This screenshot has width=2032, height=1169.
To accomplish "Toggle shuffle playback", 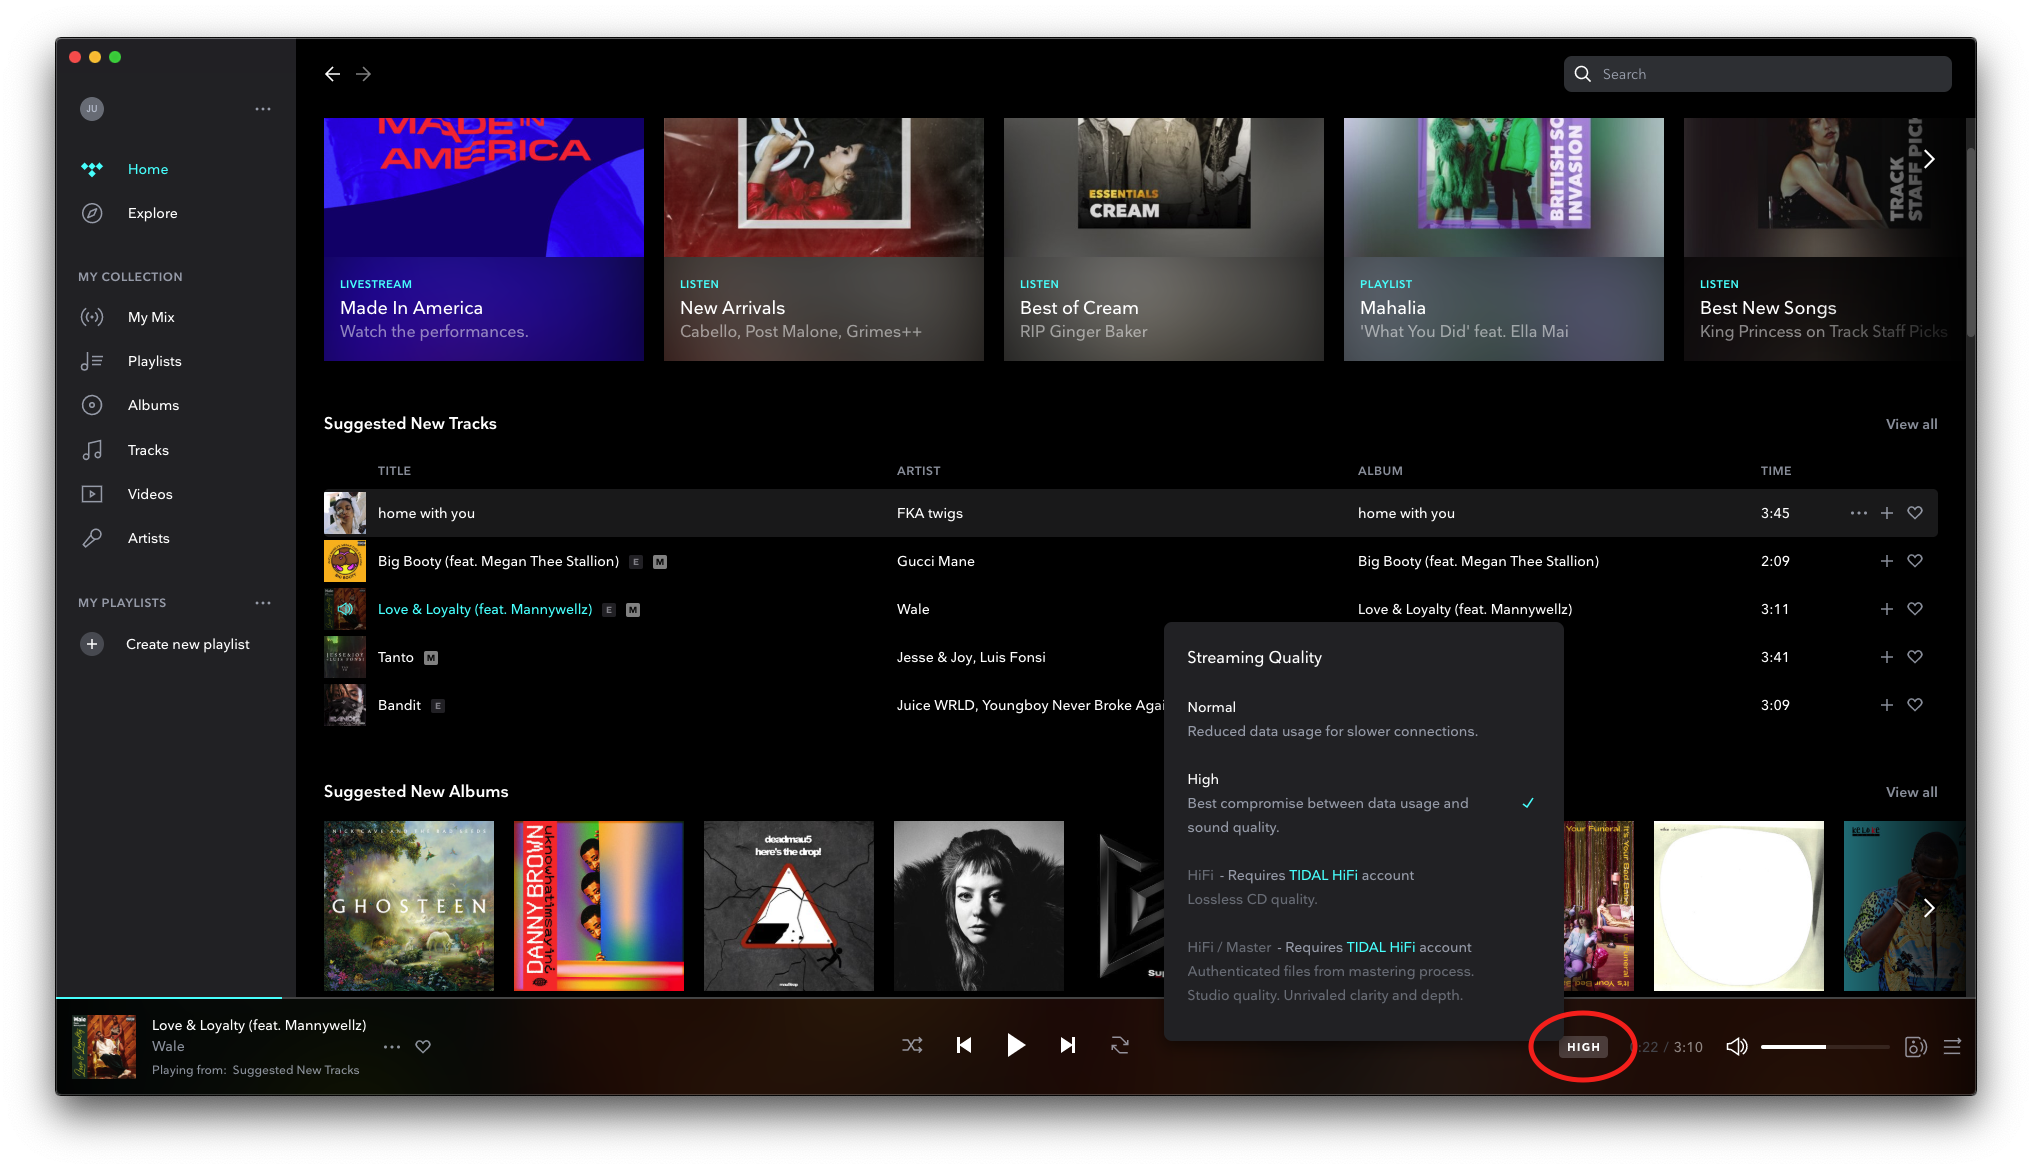I will coord(912,1045).
